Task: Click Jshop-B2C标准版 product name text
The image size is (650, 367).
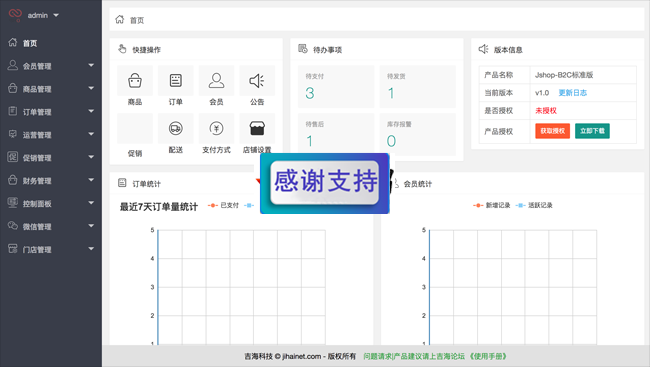Action: (564, 75)
